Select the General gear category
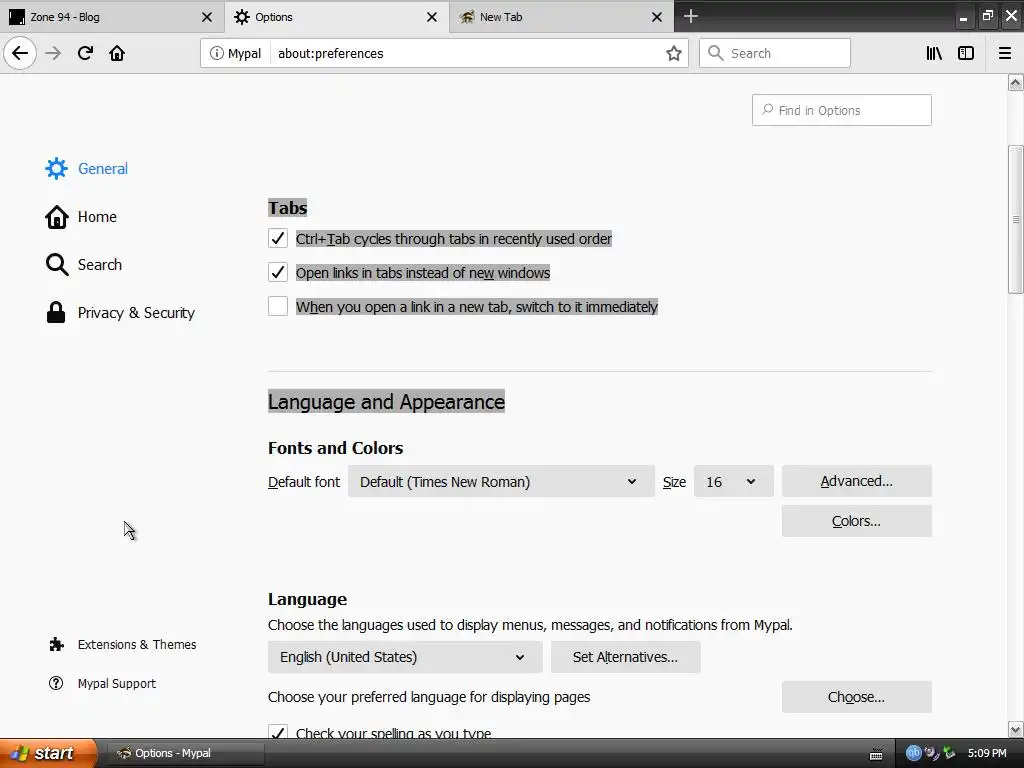Viewport: 1024px width, 768px height. [x=87, y=168]
